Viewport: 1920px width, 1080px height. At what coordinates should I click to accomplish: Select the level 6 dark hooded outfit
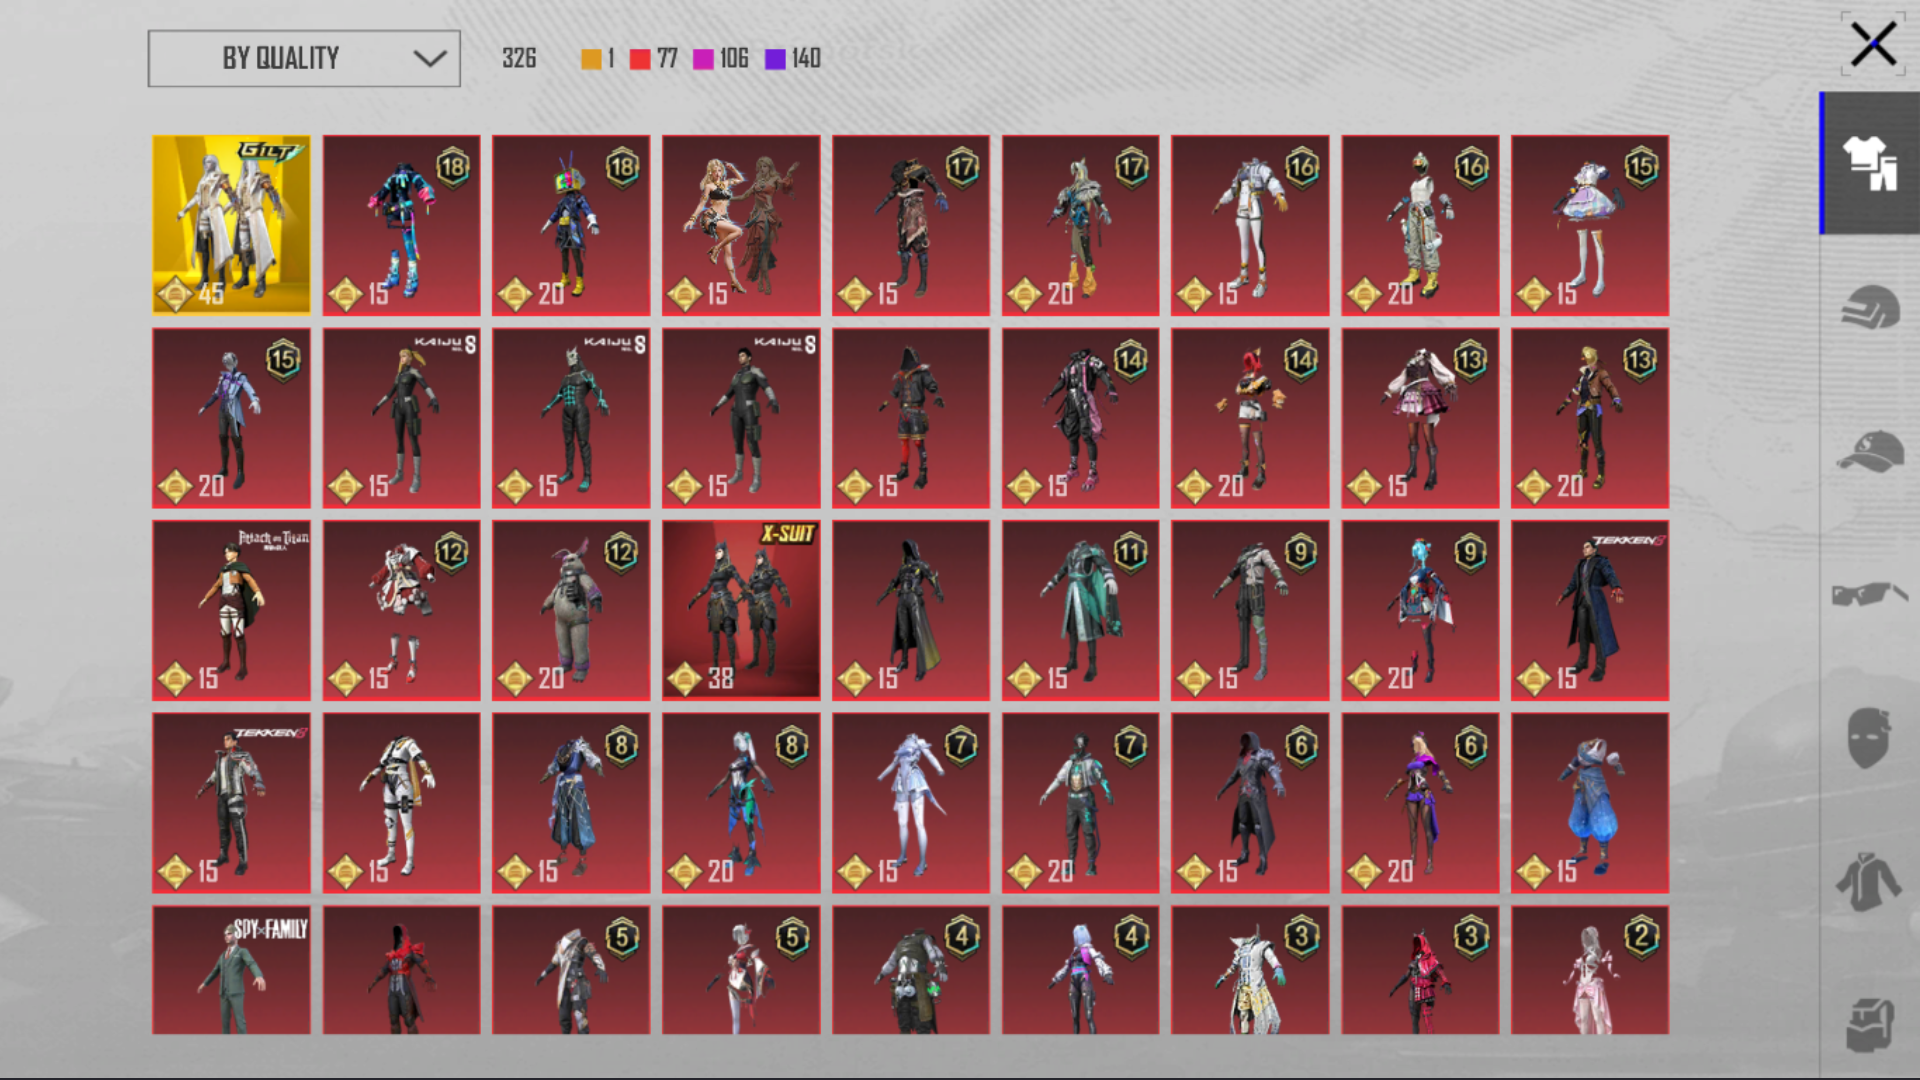tap(1250, 803)
